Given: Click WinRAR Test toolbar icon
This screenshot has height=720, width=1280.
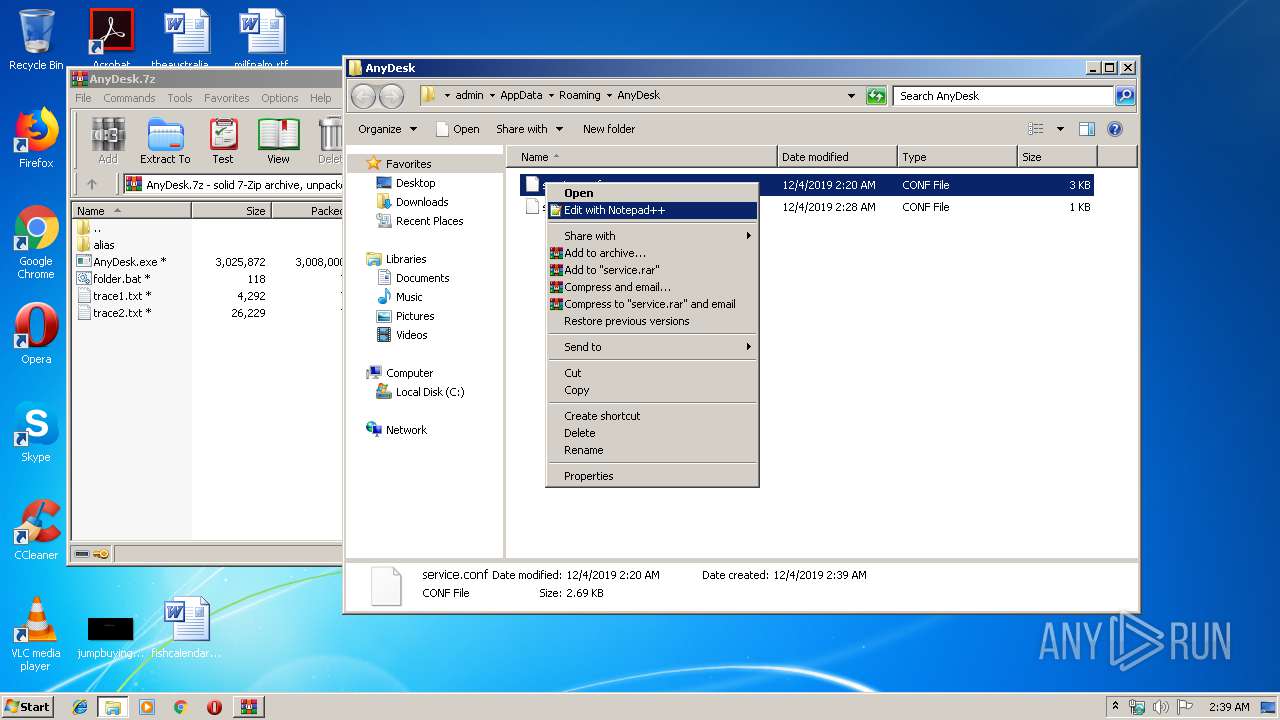Looking at the screenshot, I should coord(223,141).
